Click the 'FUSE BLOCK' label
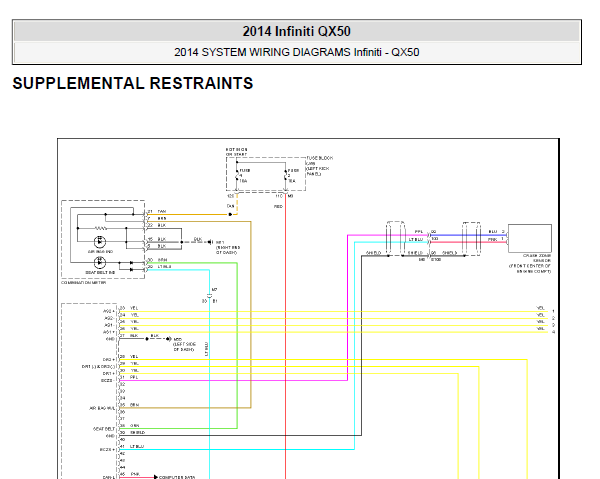Viewport: 600px width, 479px height. tap(320, 158)
